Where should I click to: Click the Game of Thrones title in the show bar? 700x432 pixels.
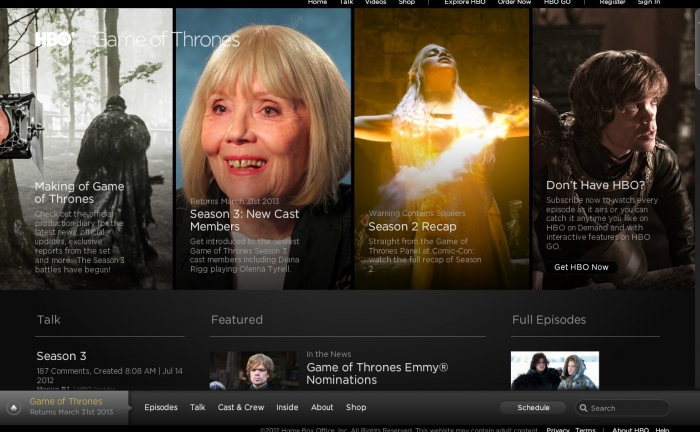coord(66,401)
